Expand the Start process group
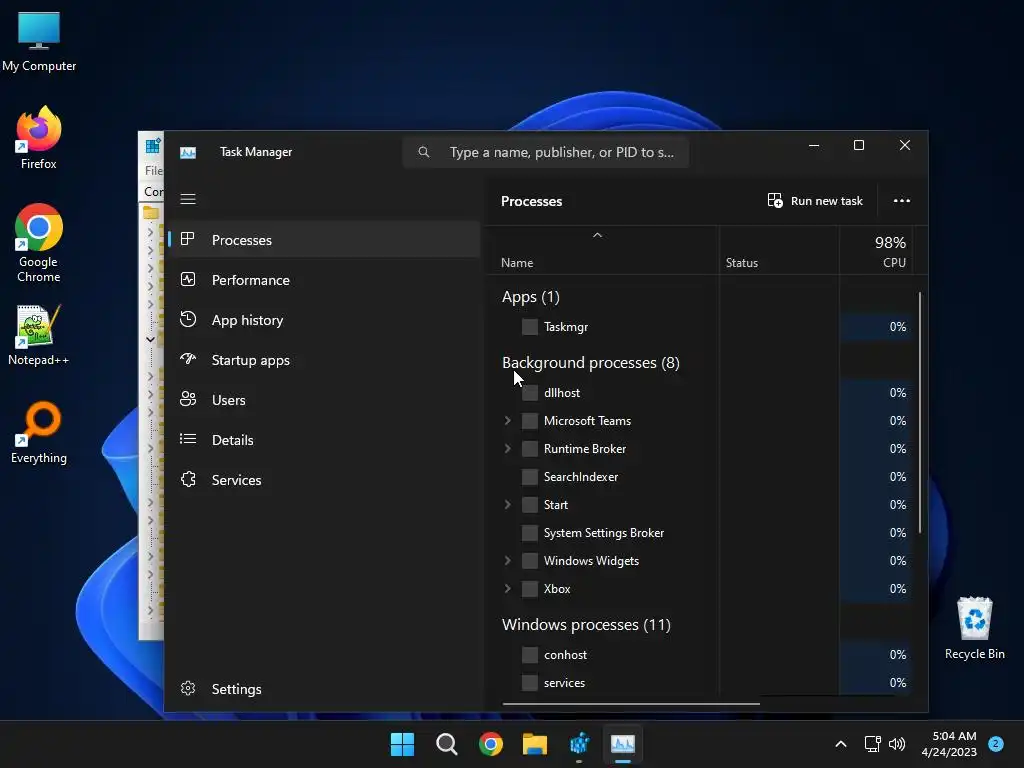This screenshot has height=768, width=1024. tap(507, 505)
